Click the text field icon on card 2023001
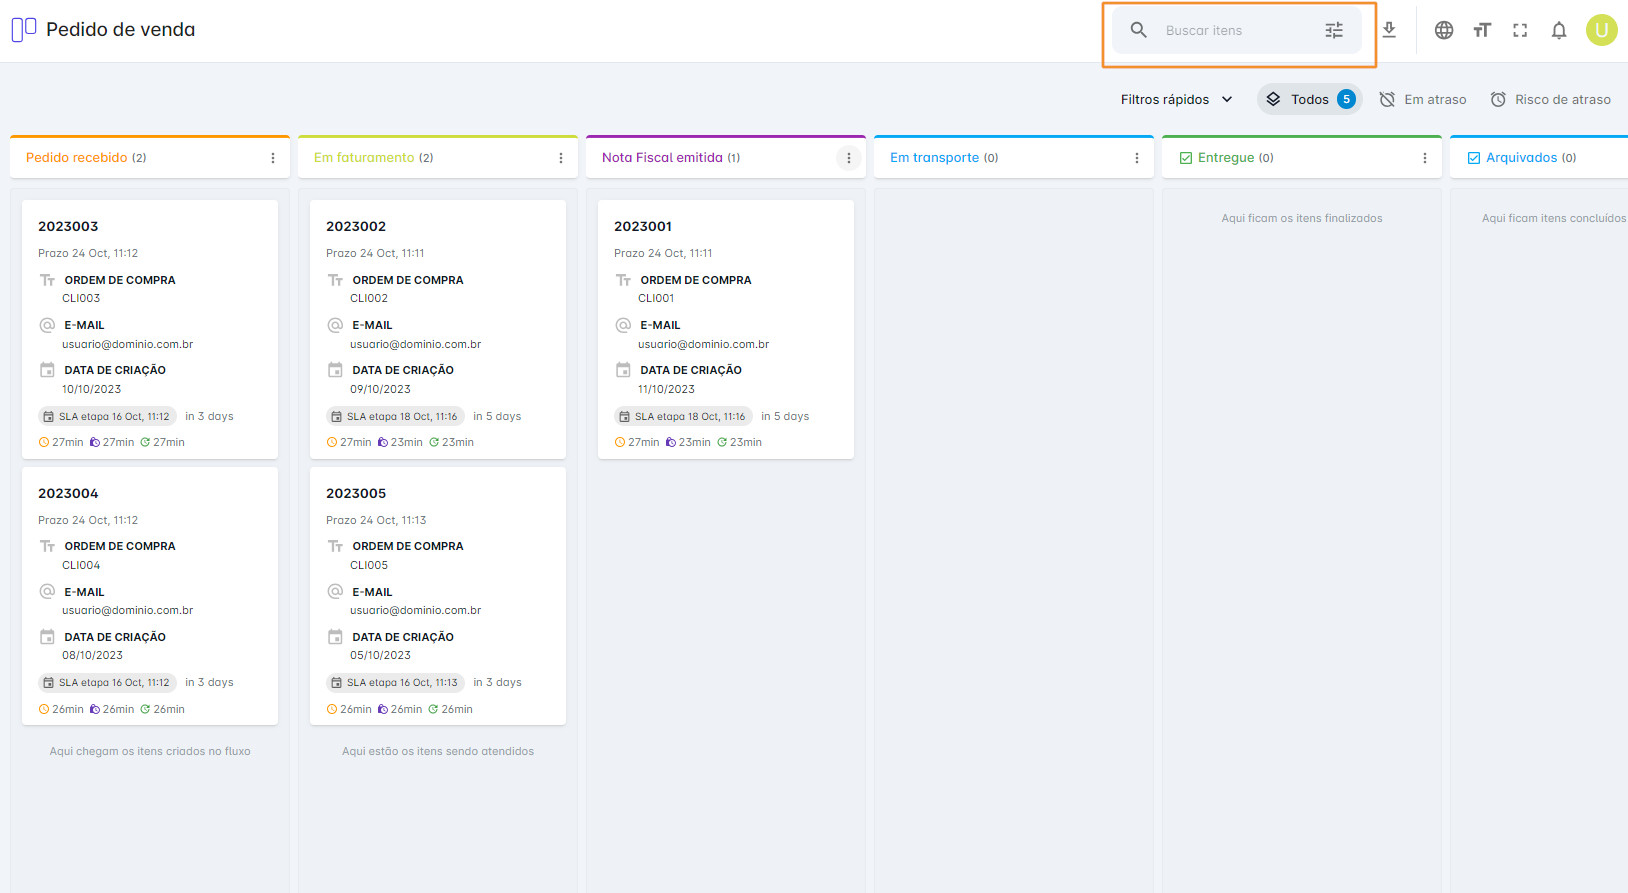This screenshot has height=893, width=1628. [623, 280]
